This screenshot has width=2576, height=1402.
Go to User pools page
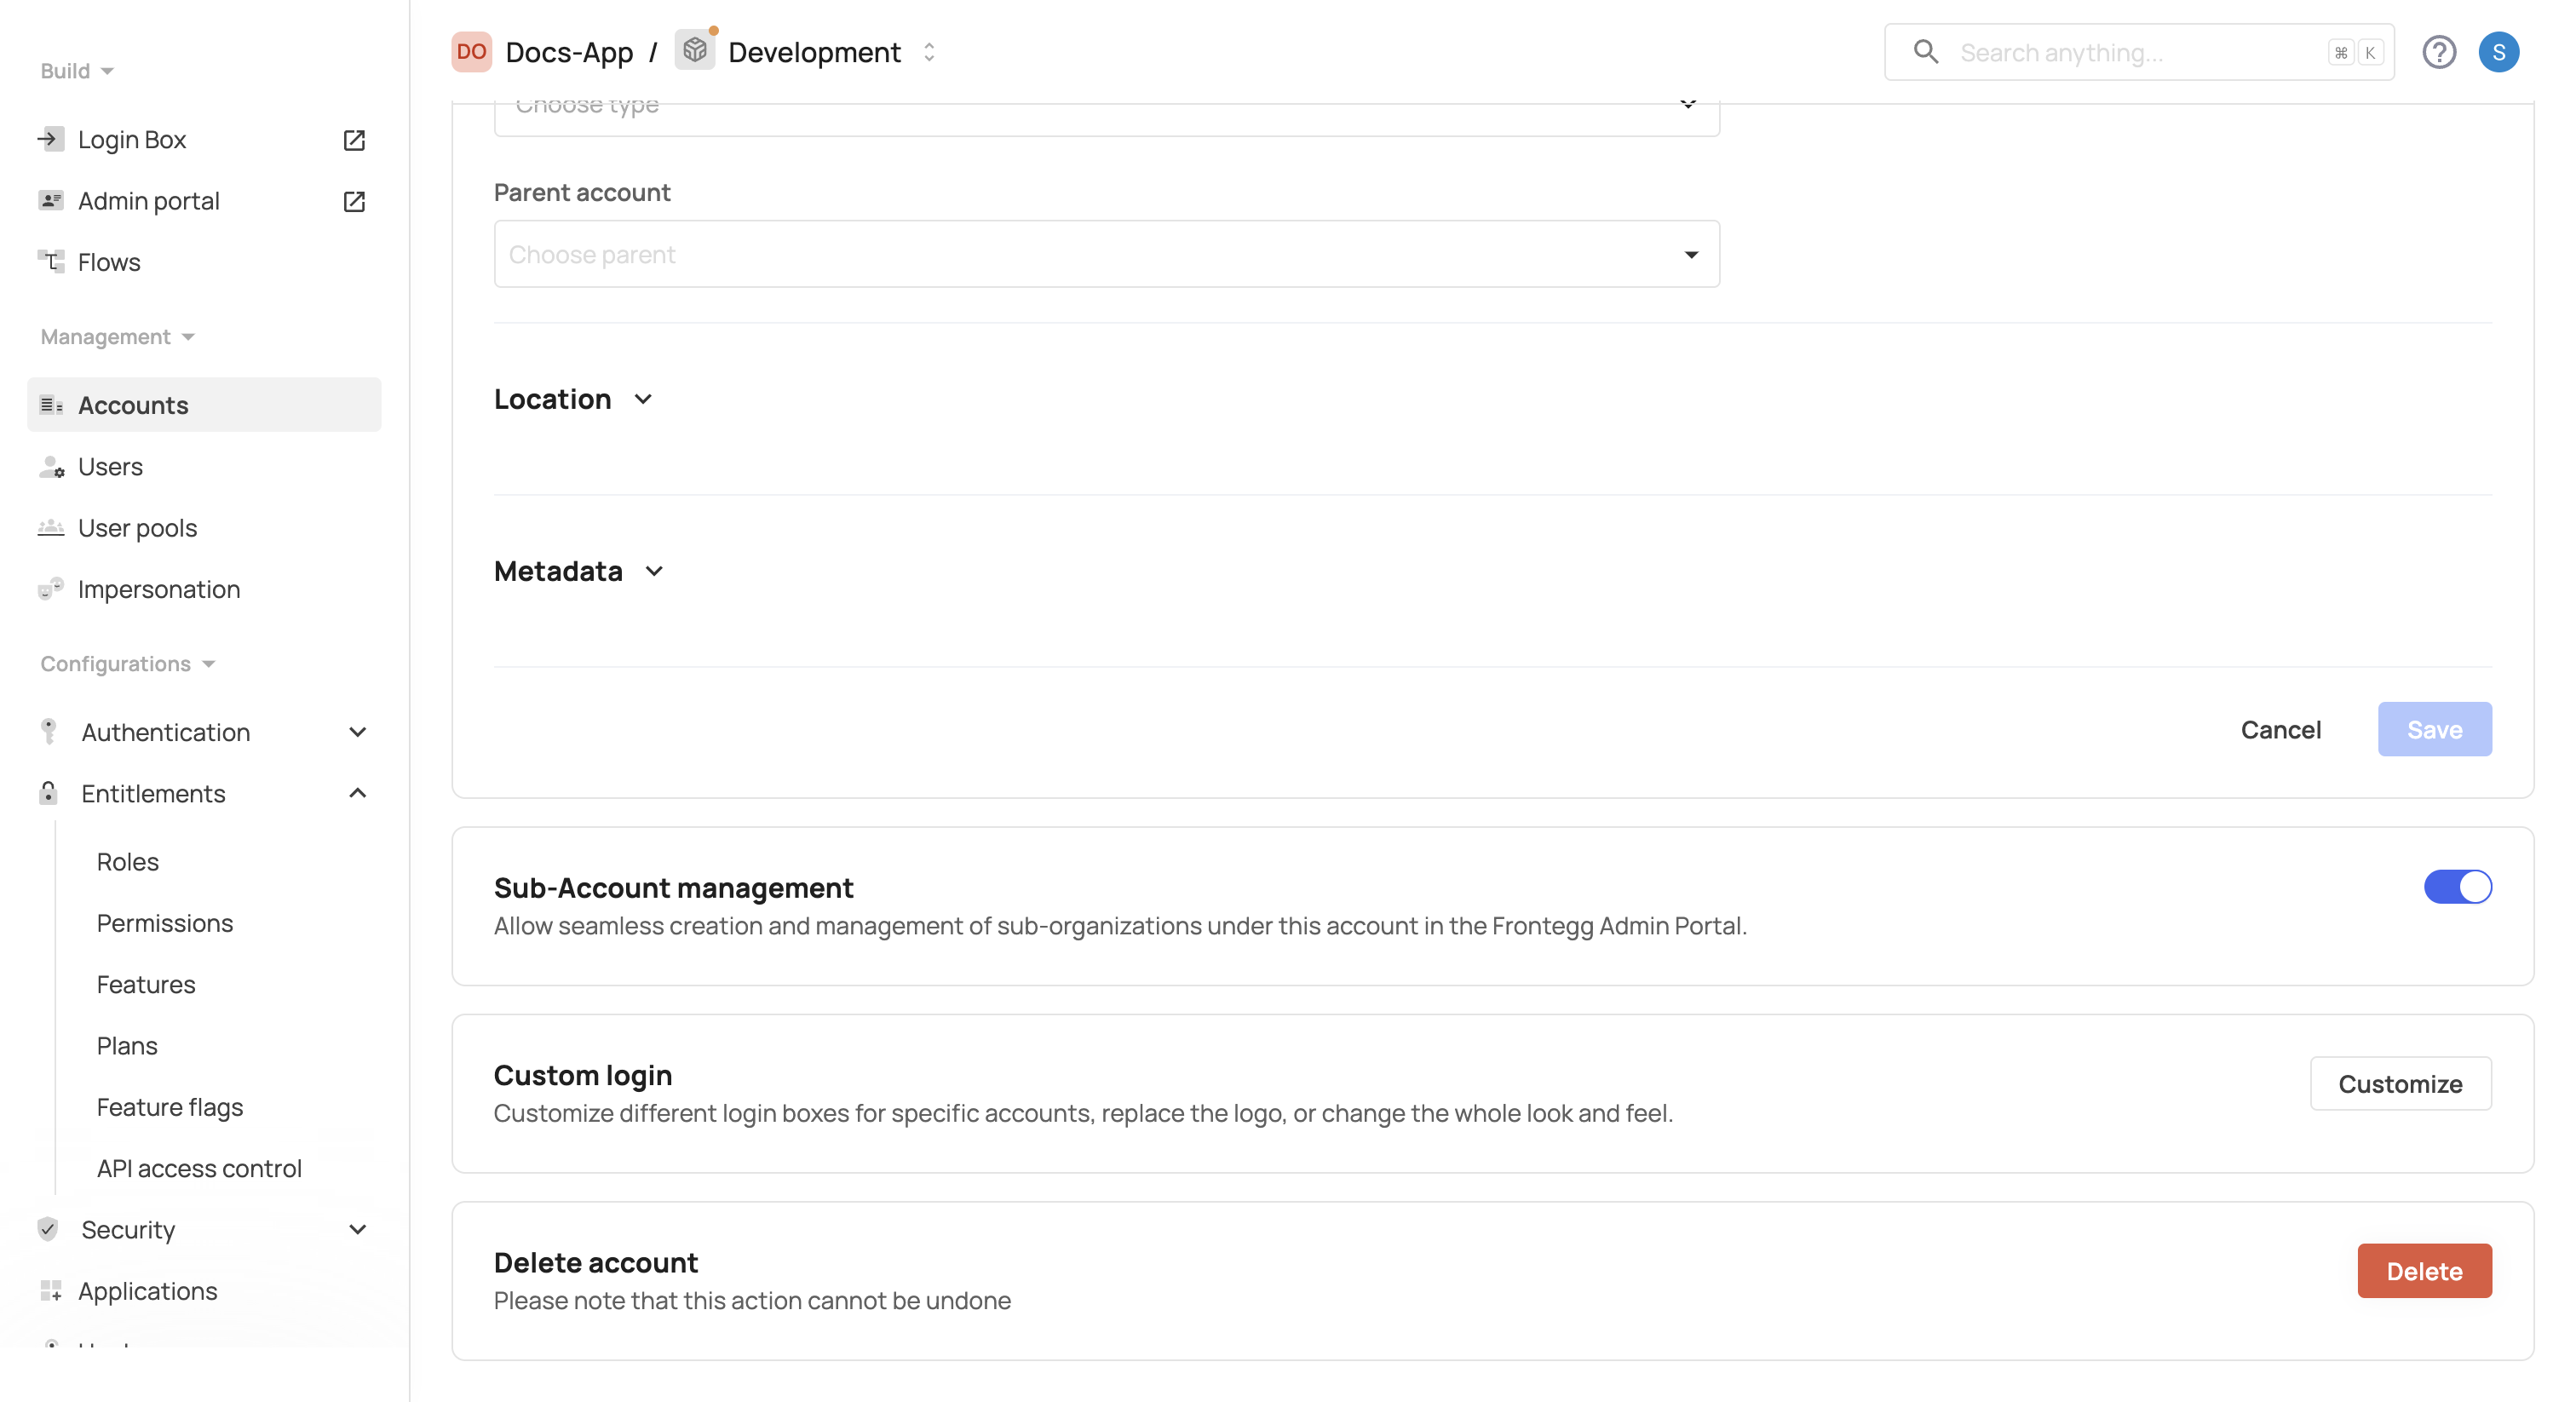click(x=137, y=528)
